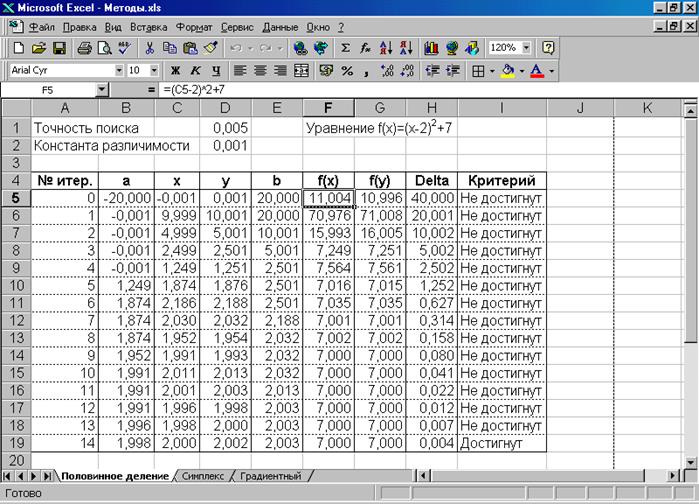Image resolution: width=699 pixels, height=504 pixels.
Task: Click Merge and Center button
Action: pyautogui.click(x=301, y=70)
